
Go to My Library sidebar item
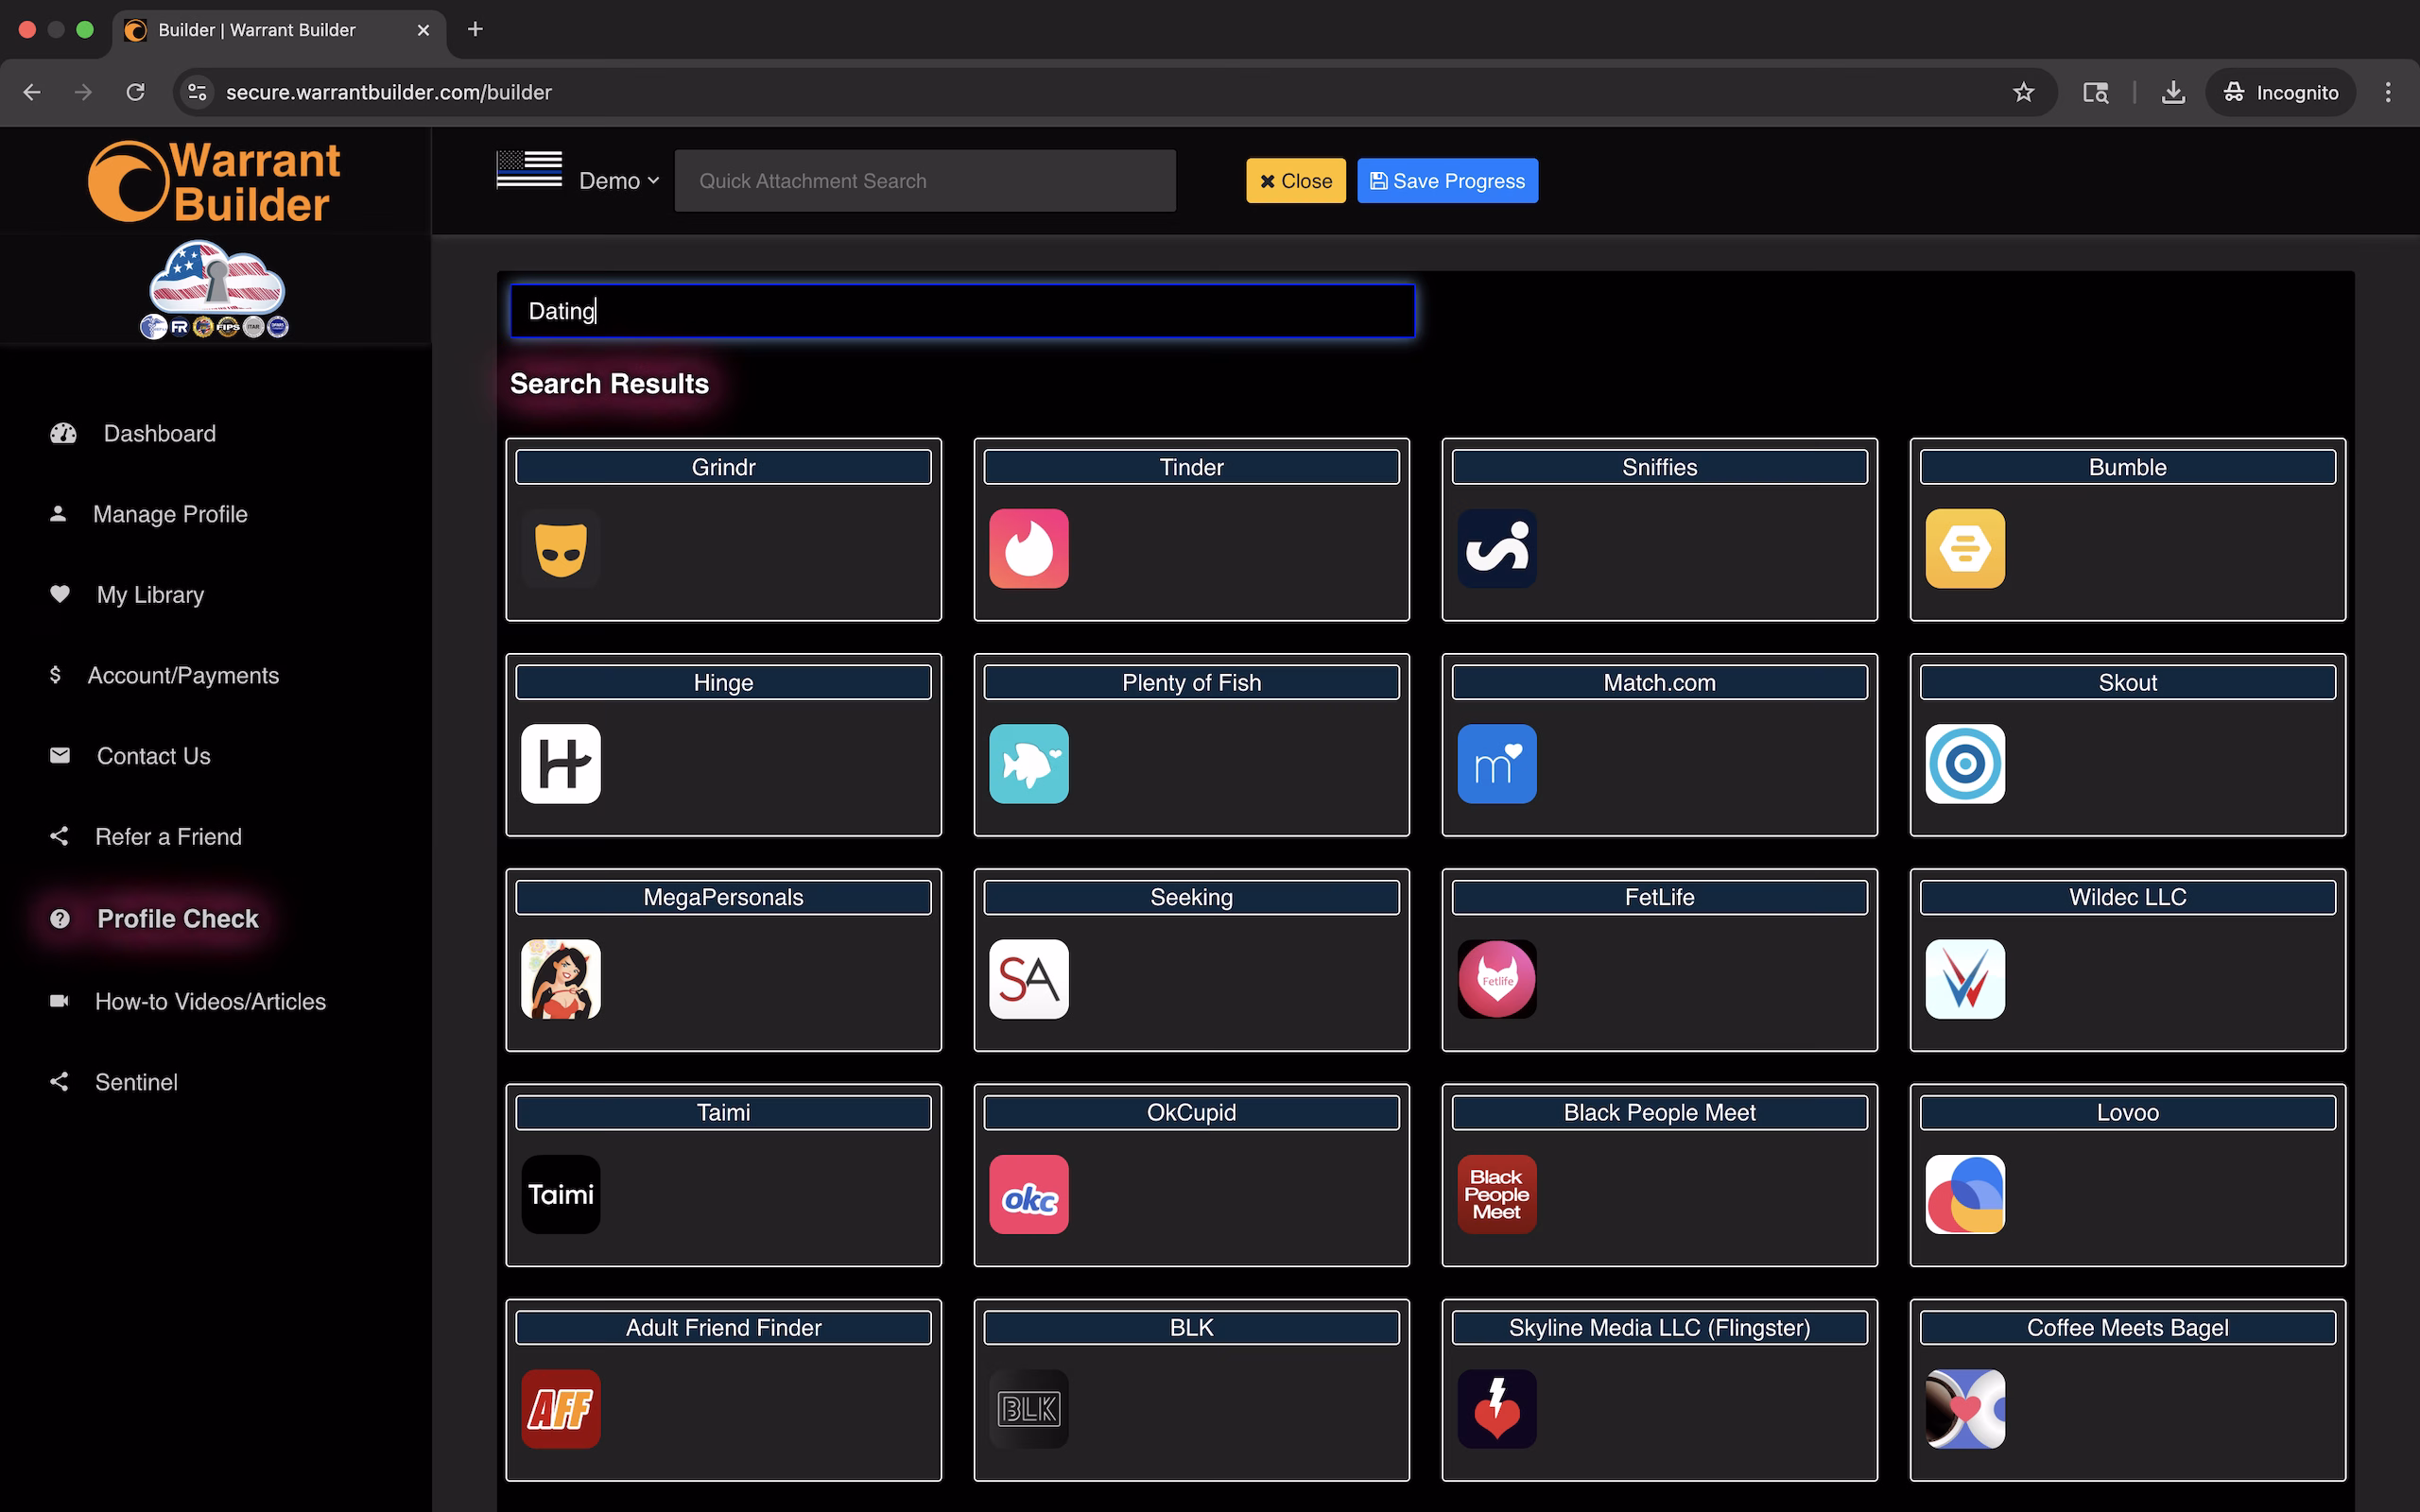150,594
